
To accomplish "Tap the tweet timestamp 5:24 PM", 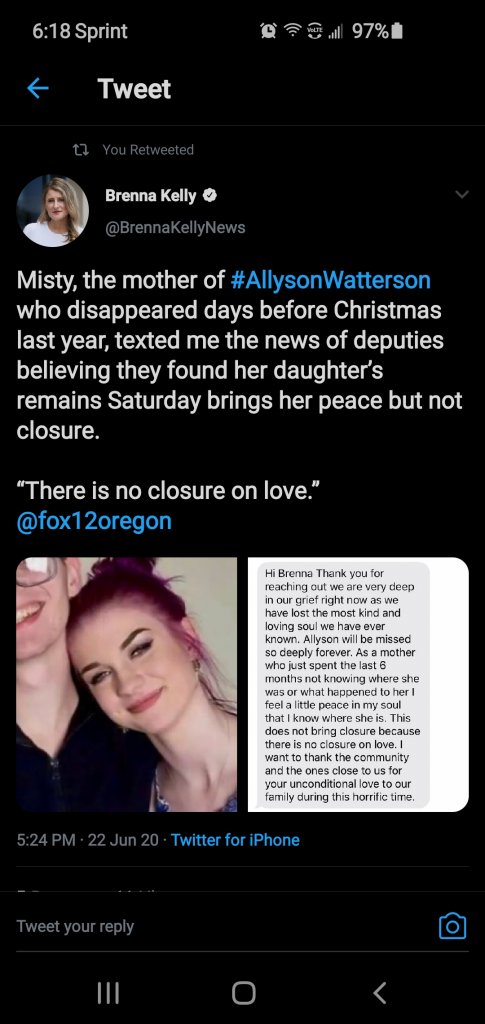I will (46, 840).
